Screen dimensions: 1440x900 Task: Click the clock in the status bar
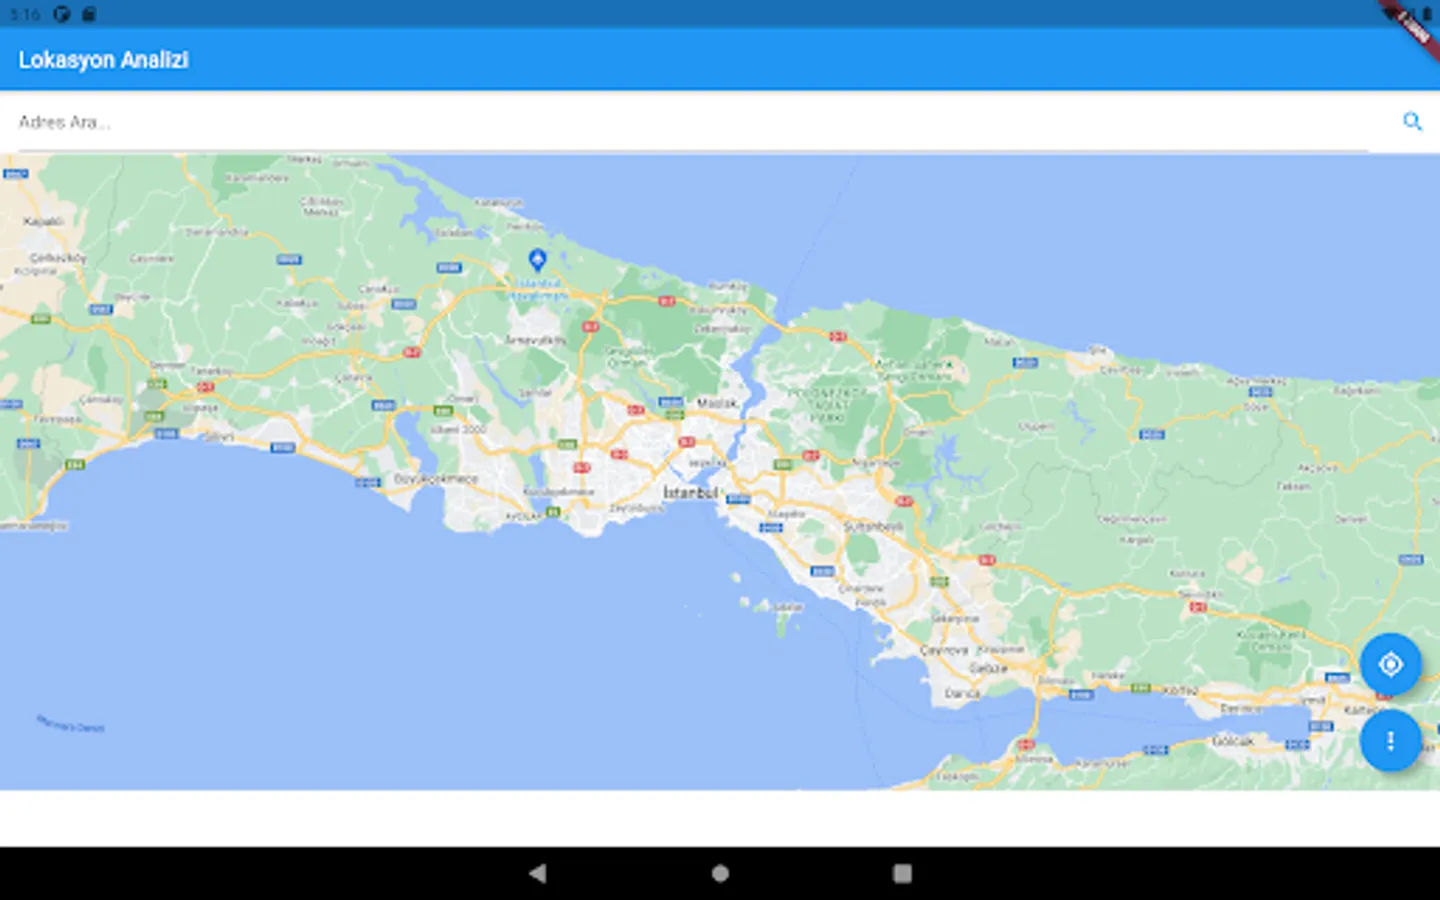pyautogui.click(x=24, y=14)
